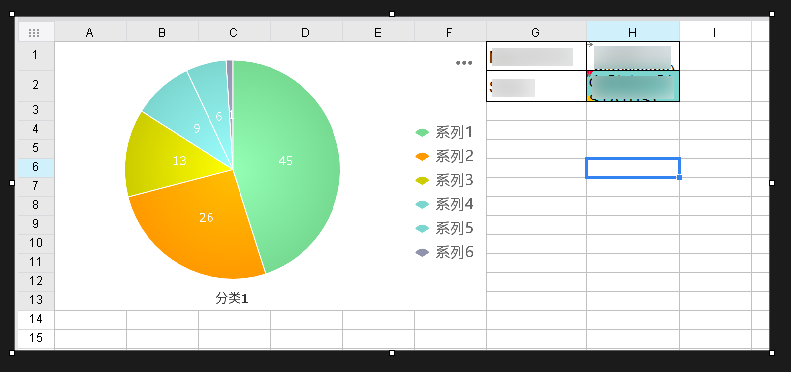
Task: Click cell G1 with blurred text
Action: tap(536, 56)
